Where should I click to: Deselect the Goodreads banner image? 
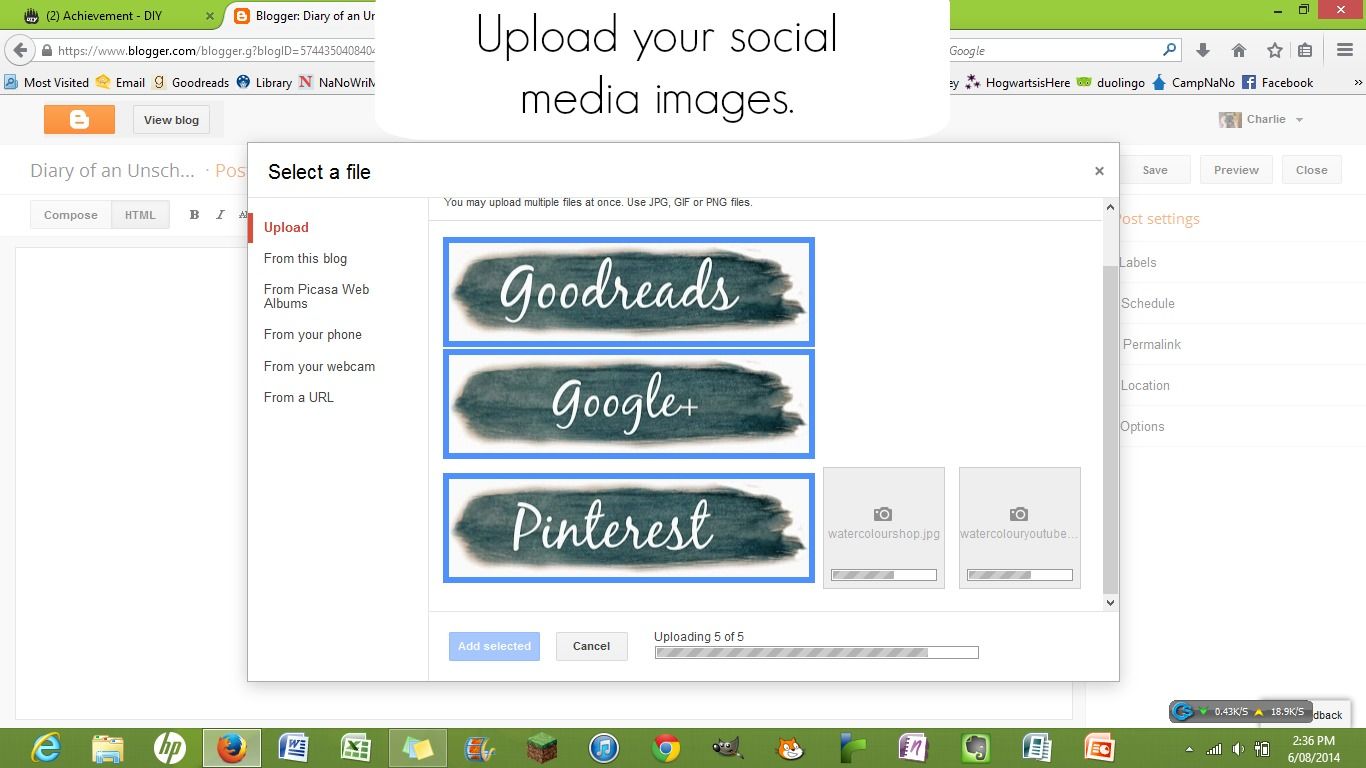(628, 291)
